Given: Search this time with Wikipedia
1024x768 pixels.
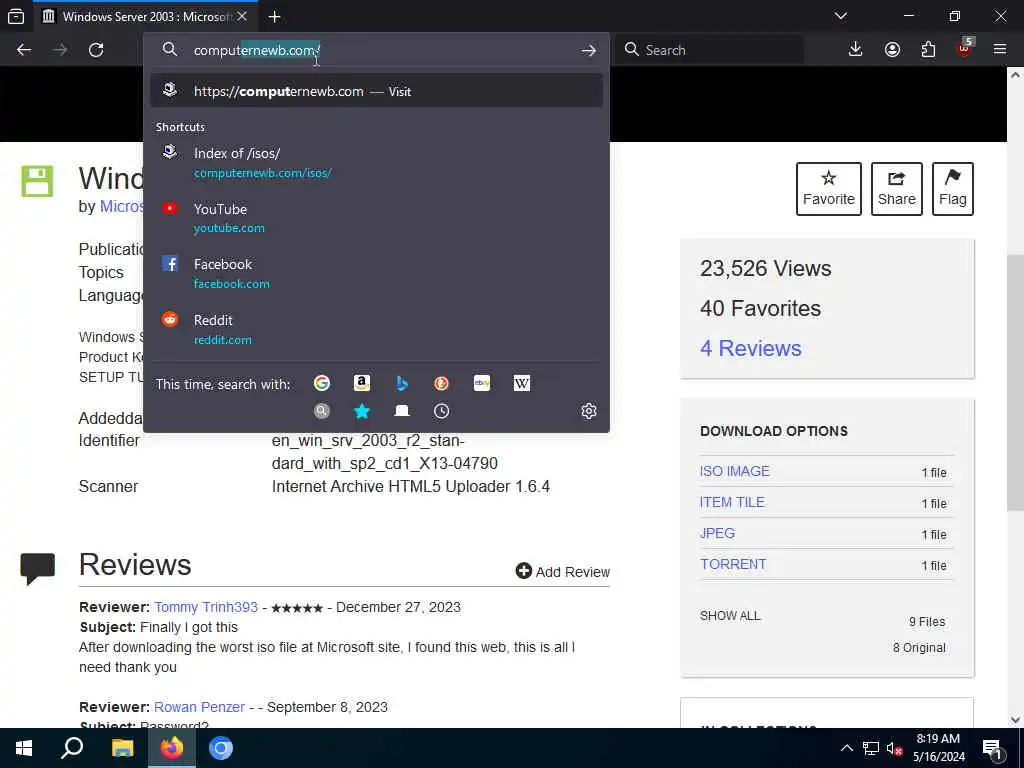Looking at the screenshot, I should tap(522, 383).
